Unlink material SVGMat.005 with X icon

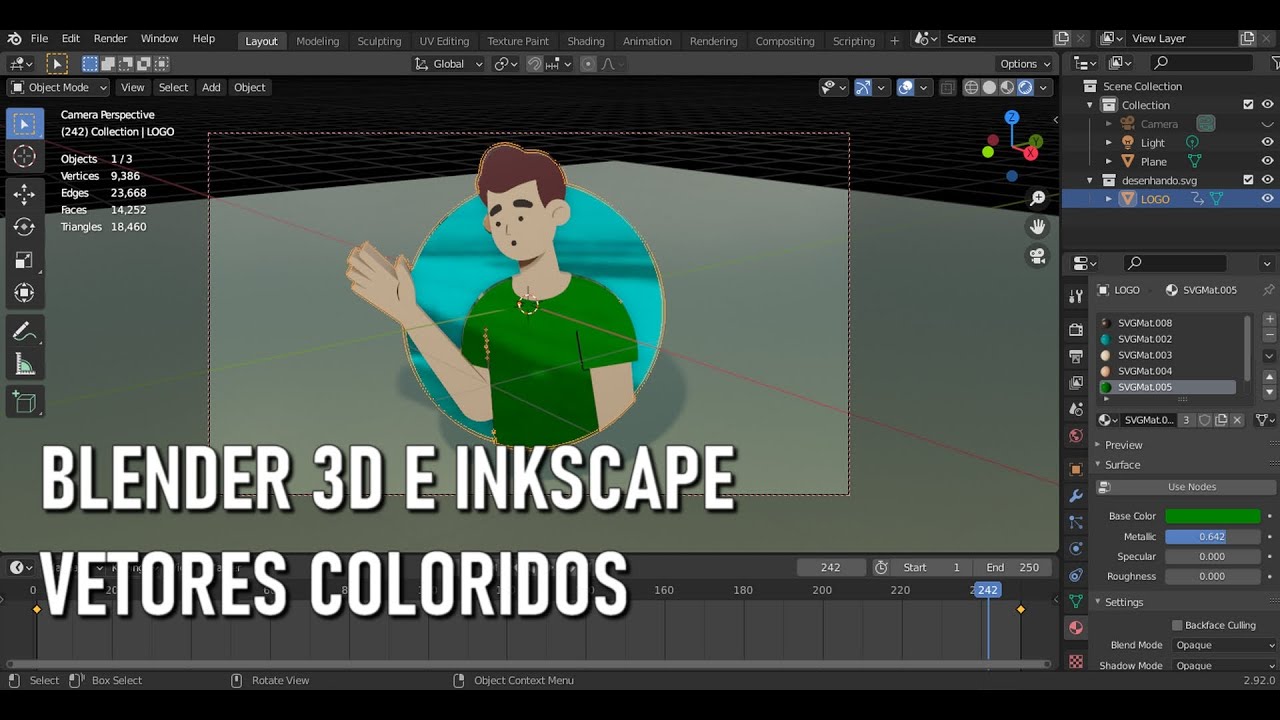1237,420
